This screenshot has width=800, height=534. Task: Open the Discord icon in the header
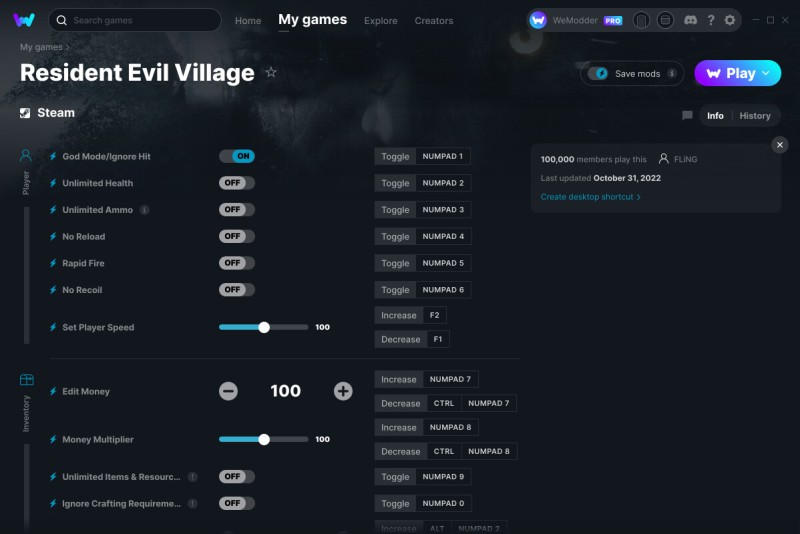click(690, 20)
